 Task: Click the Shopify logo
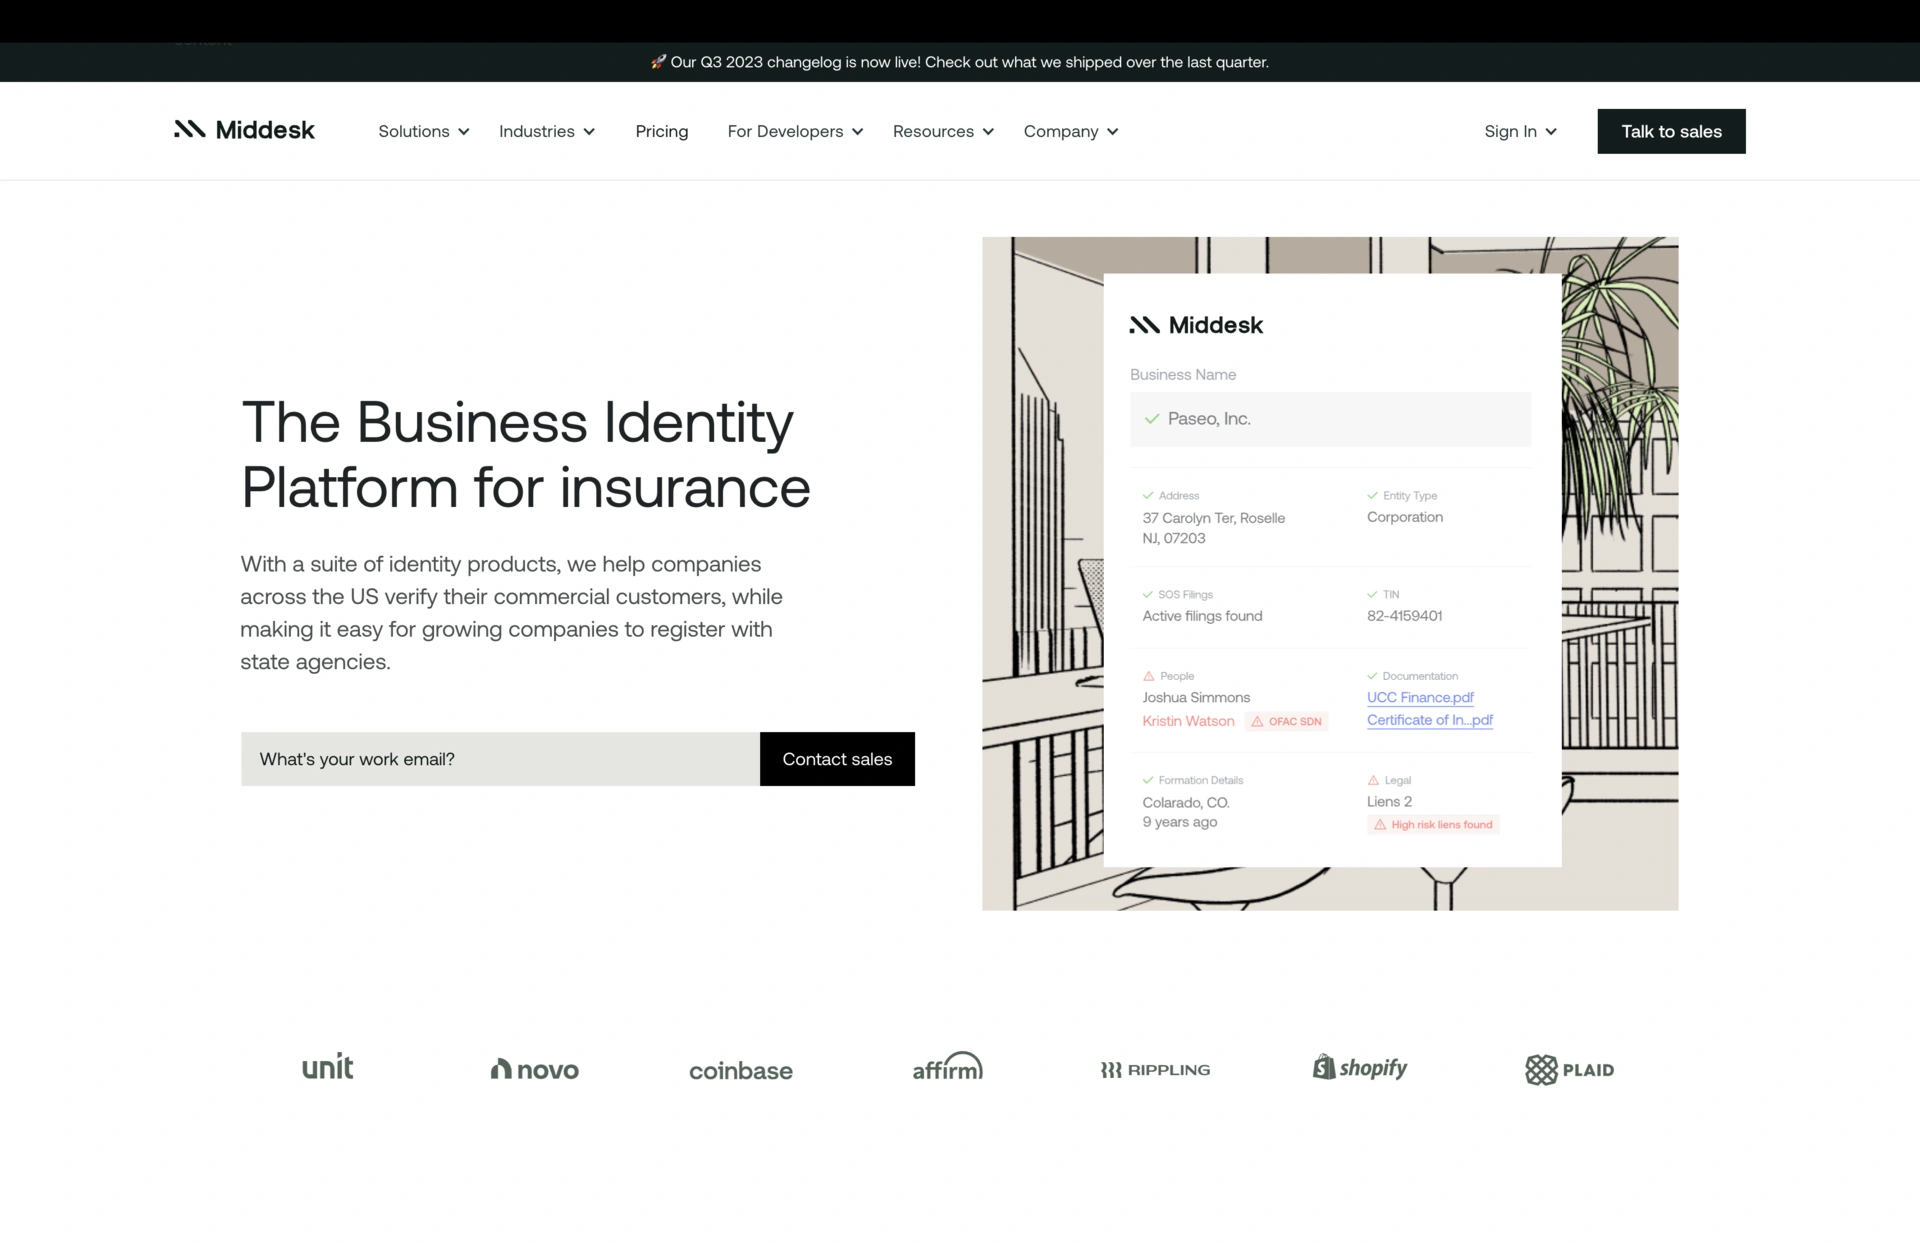pos(1359,1067)
